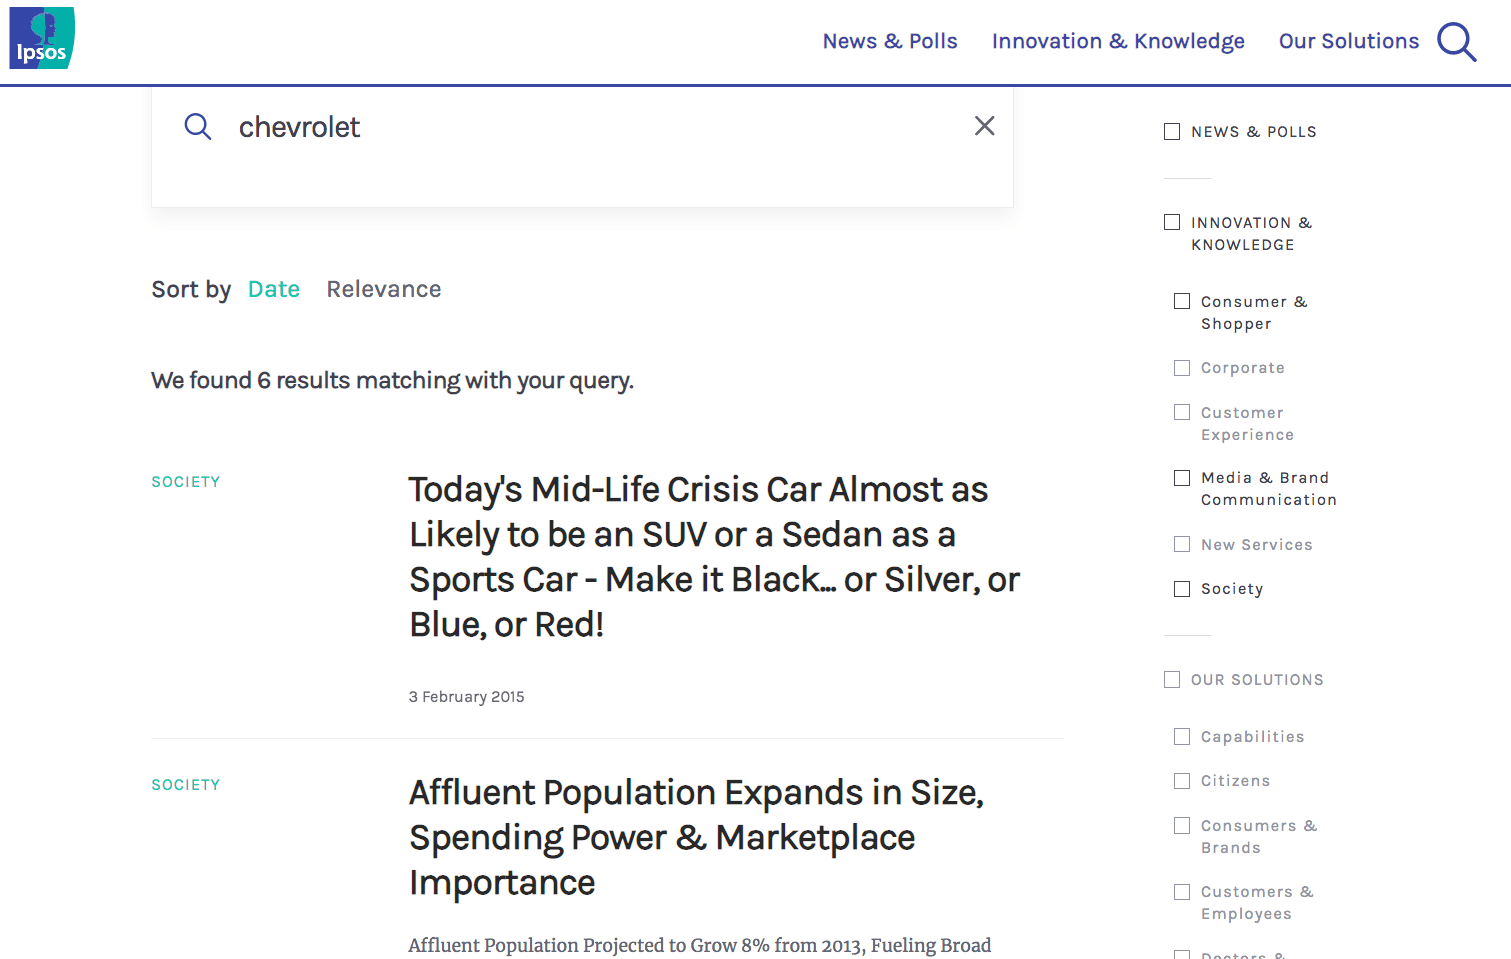
Task: Check the INNOVATION & KNOWLEDGE filter
Action: (1172, 222)
